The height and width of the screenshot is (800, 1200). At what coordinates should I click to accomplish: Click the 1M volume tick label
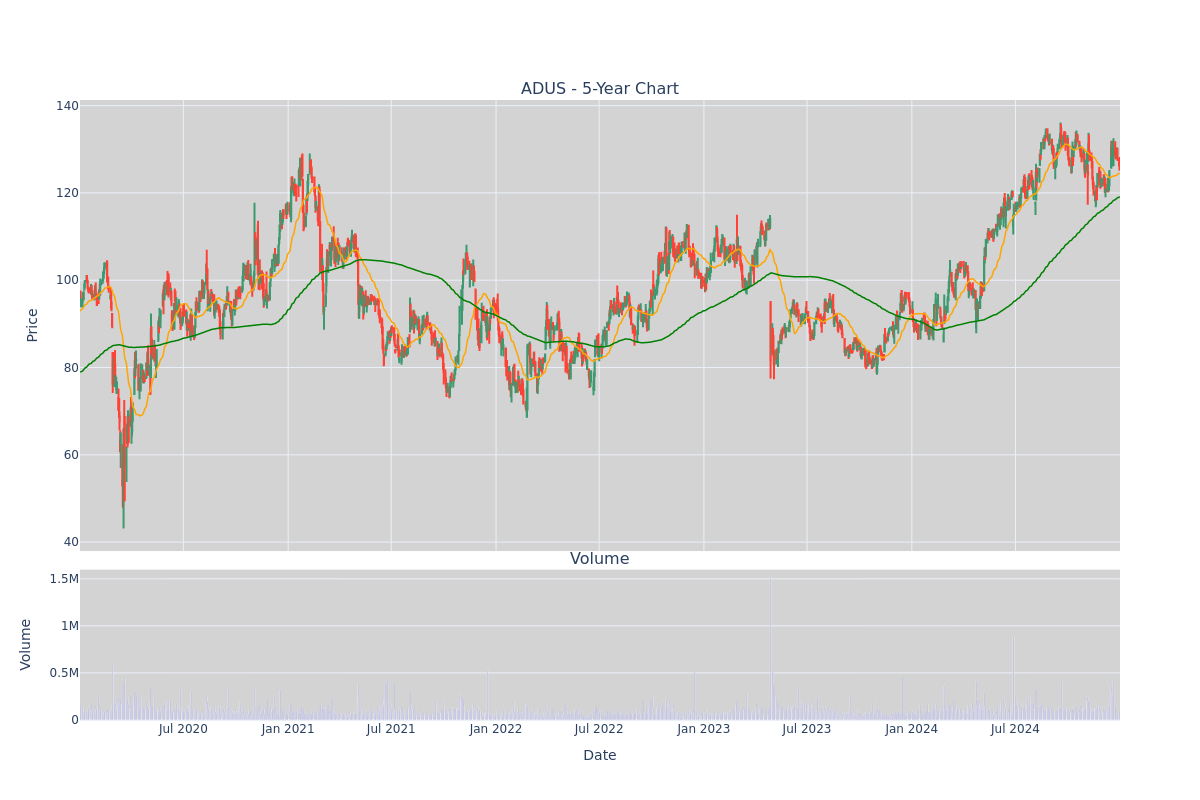pos(68,626)
